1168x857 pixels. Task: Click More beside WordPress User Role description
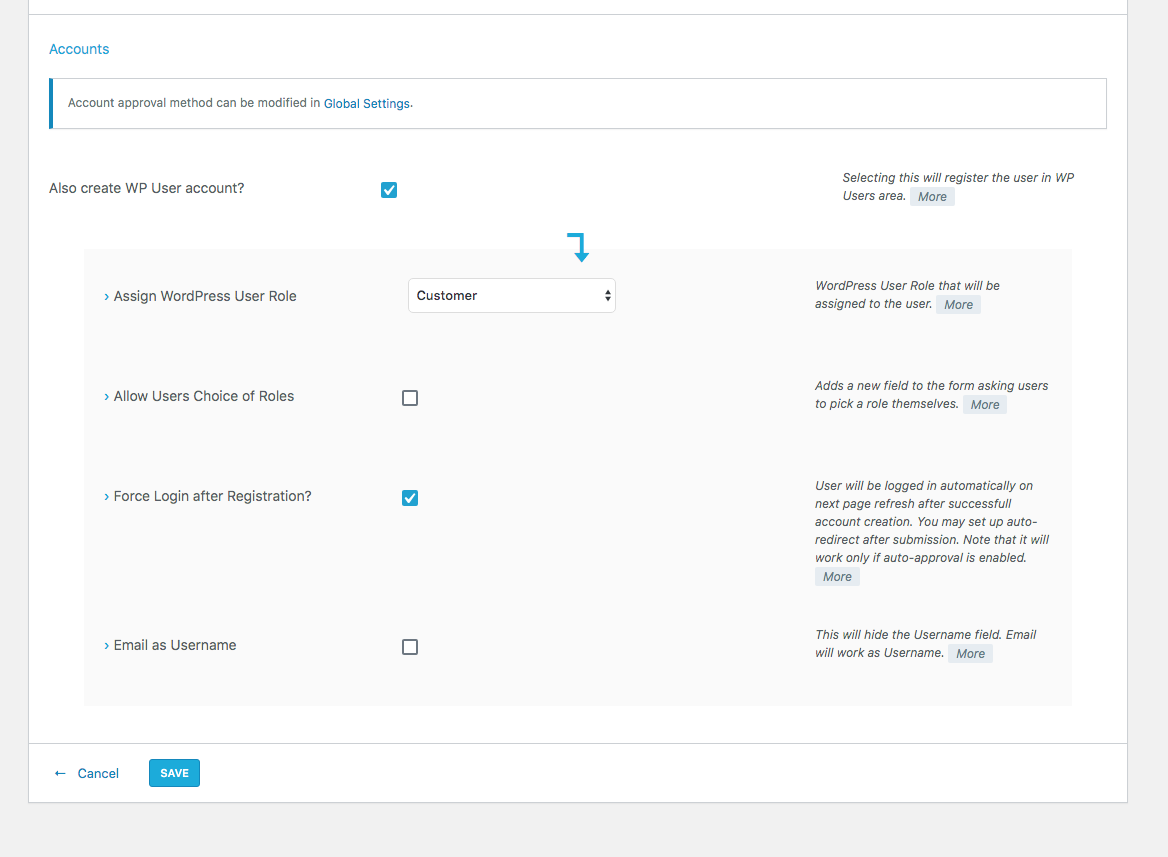click(x=958, y=305)
